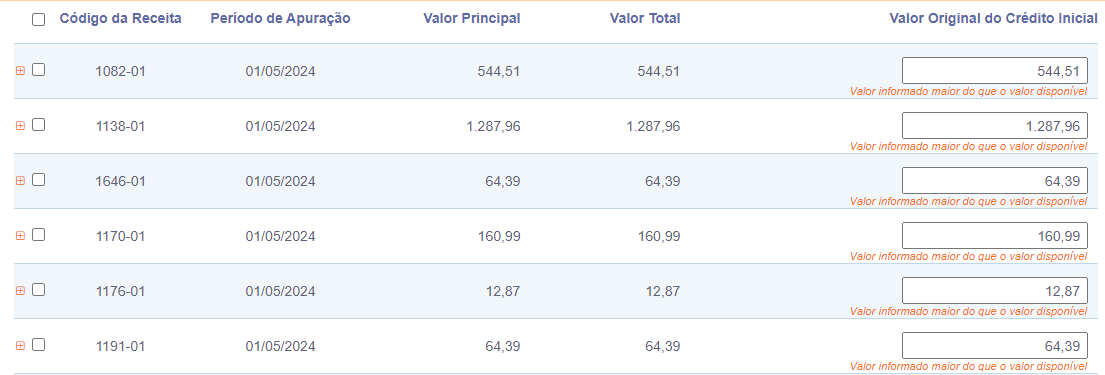The width and height of the screenshot is (1105, 375).
Task: Check the box for receita 1082-01
Action: tap(39, 70)
